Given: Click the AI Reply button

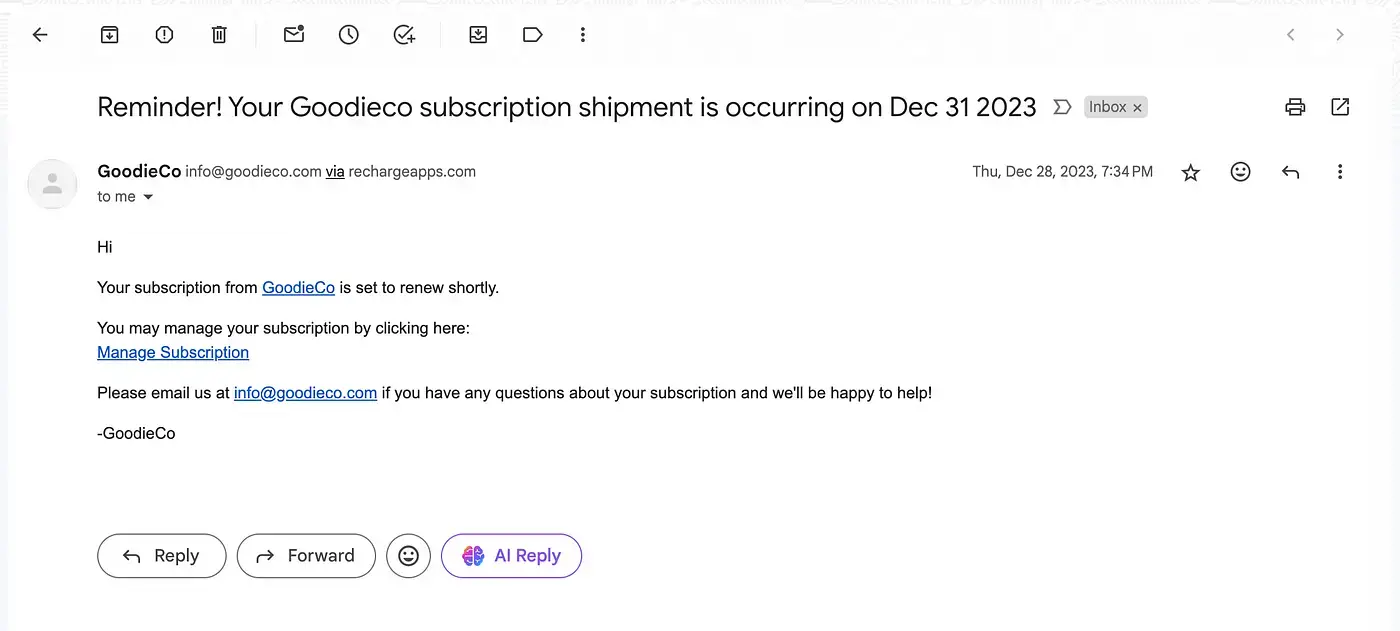Looking at the screenshot, I should (x=511, y=556).
